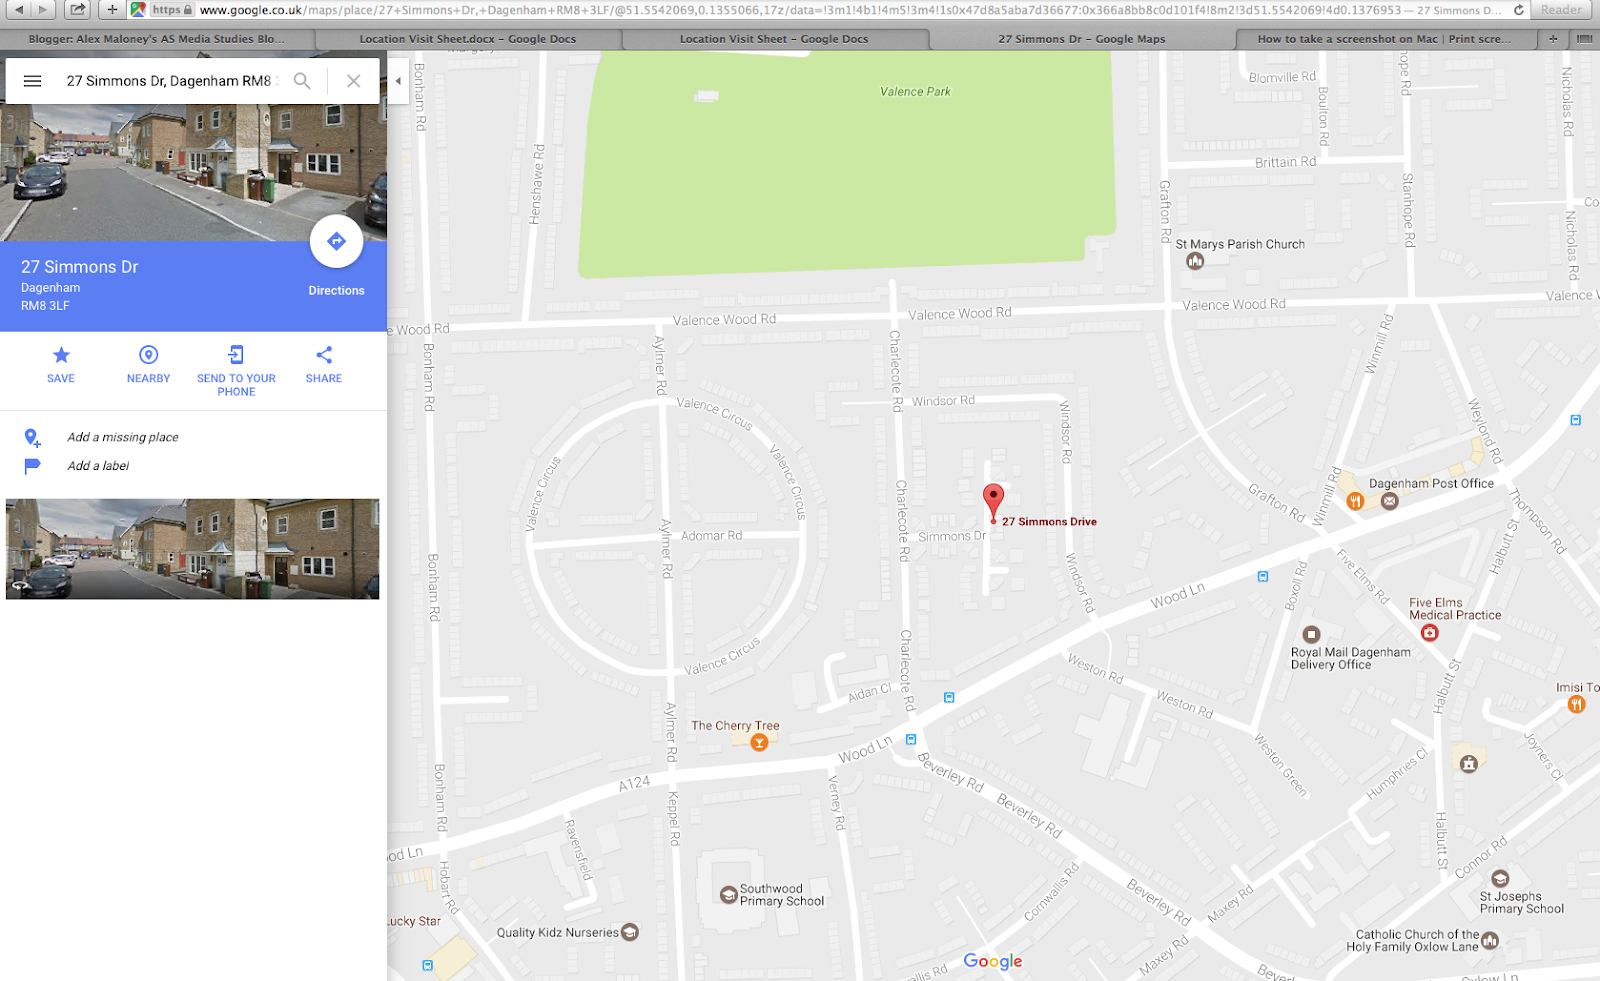1600x981 pixels.
Task: Collapse the side panel arrow
Action: (398, 81)
